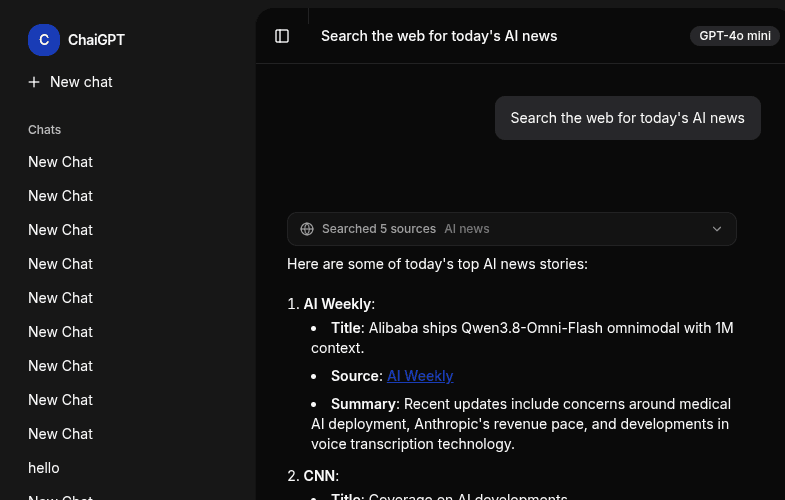The width and height of the screenshot is (785, 500).
Task: Click the Alibaba ships Qwen3.8-Omni-Flash title text
Action: [522, 338]
